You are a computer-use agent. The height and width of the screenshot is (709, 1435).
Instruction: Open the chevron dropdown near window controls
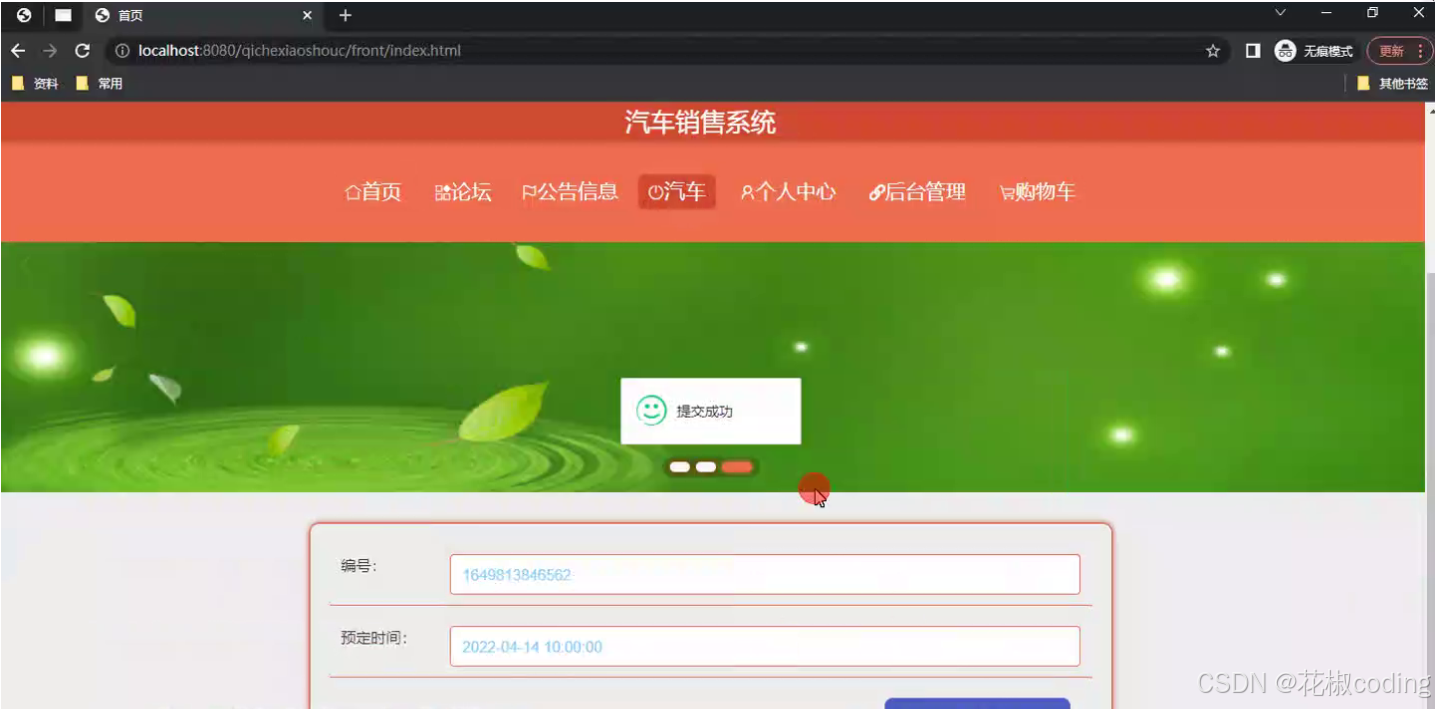pyautogui.click(x=1280, y=12)
